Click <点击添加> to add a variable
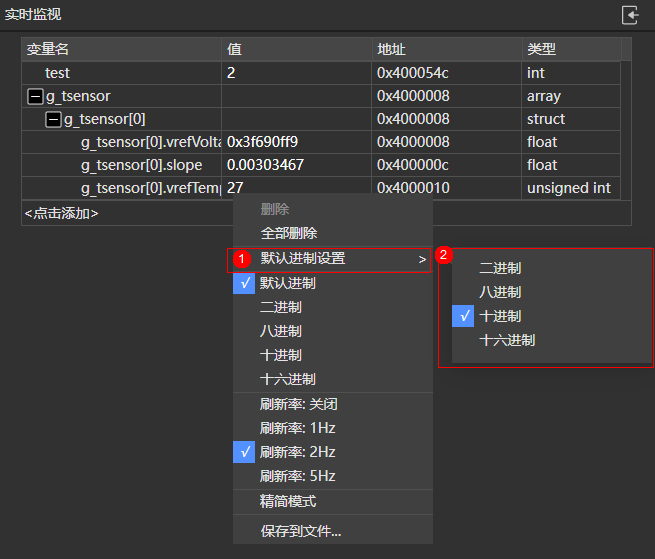 62,213
